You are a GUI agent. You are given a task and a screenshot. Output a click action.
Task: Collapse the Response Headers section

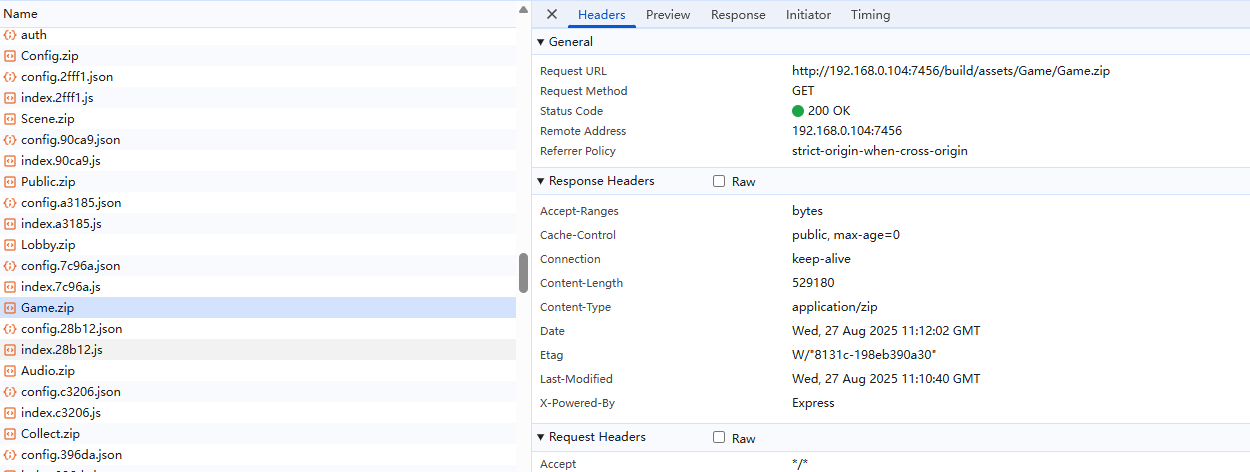pyautogui.click(x=541, y=182)
